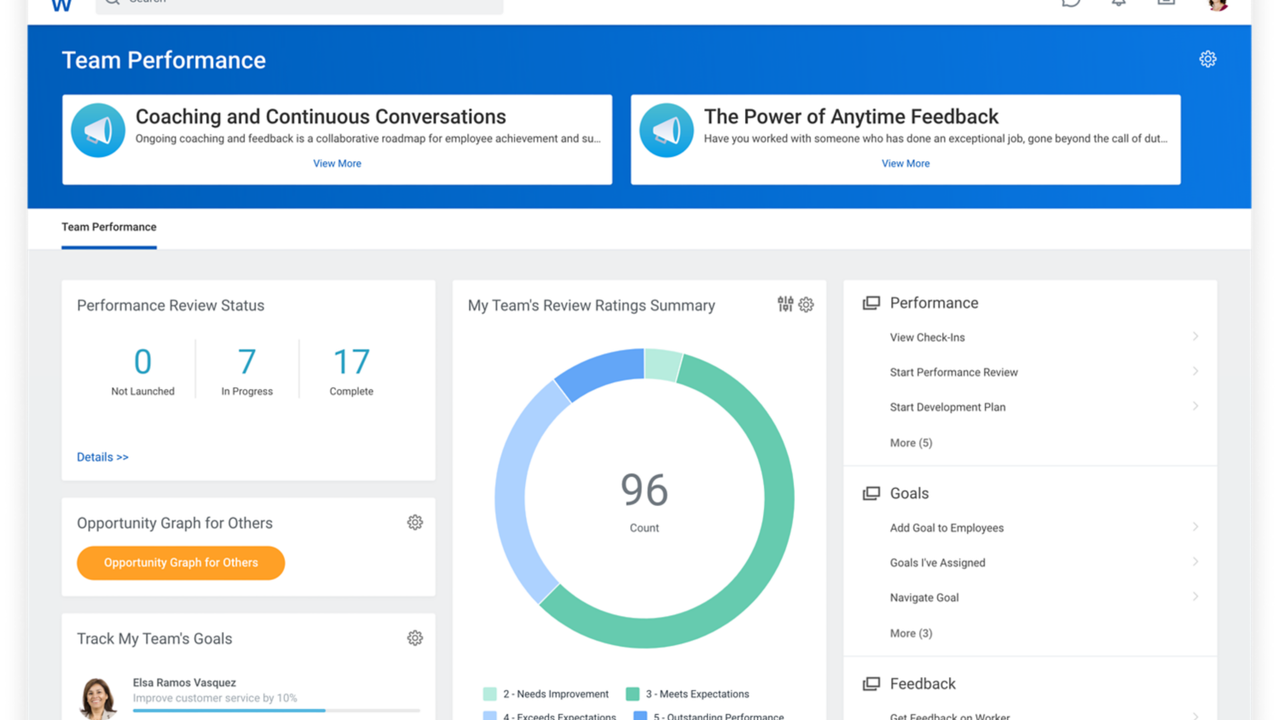The width and height of the screenshot is (1279, 720).
Task: Open the Details >> link in Review Status
Action: (x=102, y=457)
